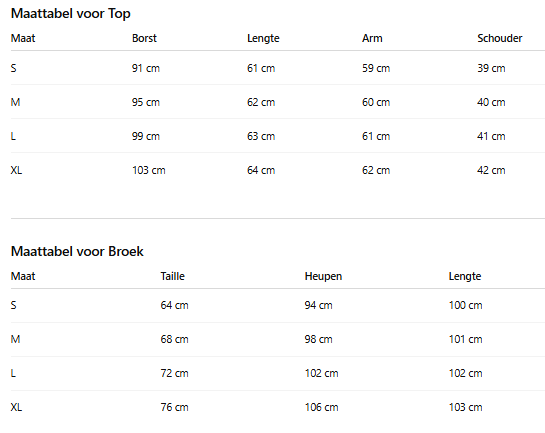Click the 64 cm Taille value
This screenshot has height=433, width=545.
[x=174, y=305]
